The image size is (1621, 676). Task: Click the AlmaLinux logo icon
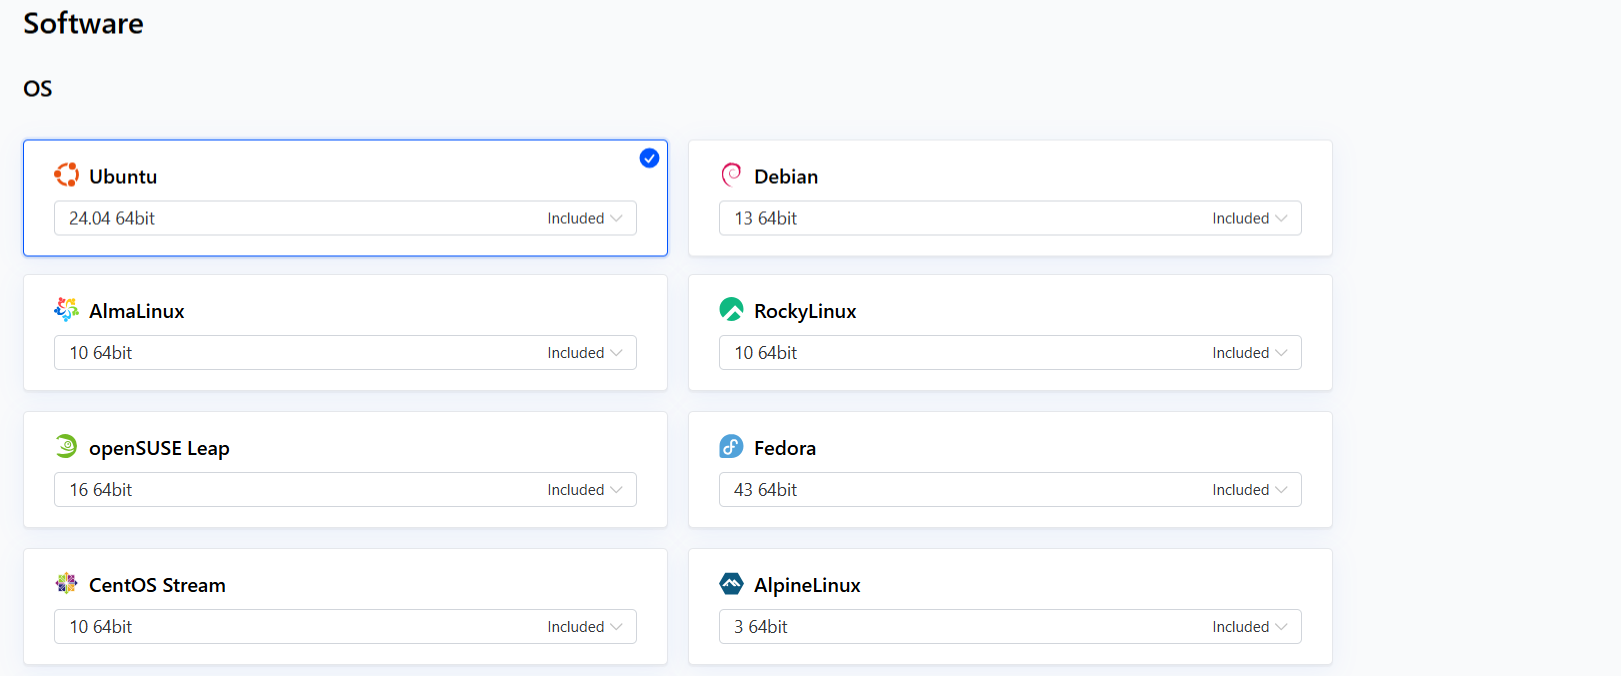(x=67, y=310)
